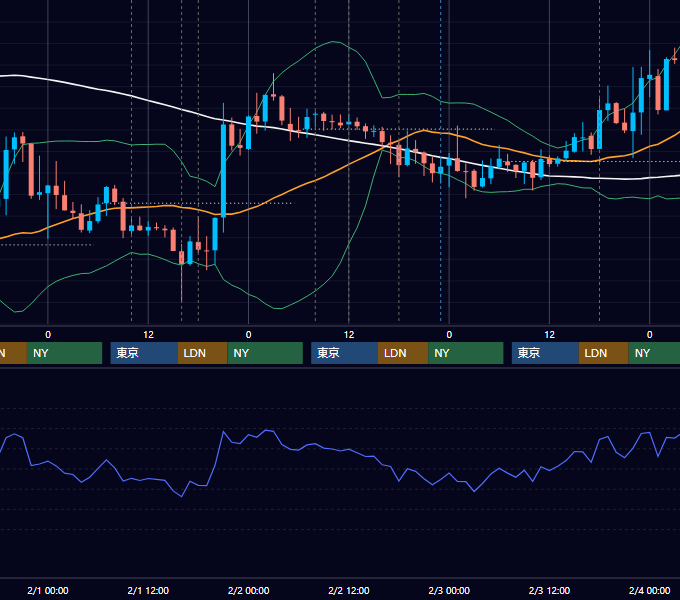
Task: Select the NY block before first 東京
Action: click(x=64, y=353)
